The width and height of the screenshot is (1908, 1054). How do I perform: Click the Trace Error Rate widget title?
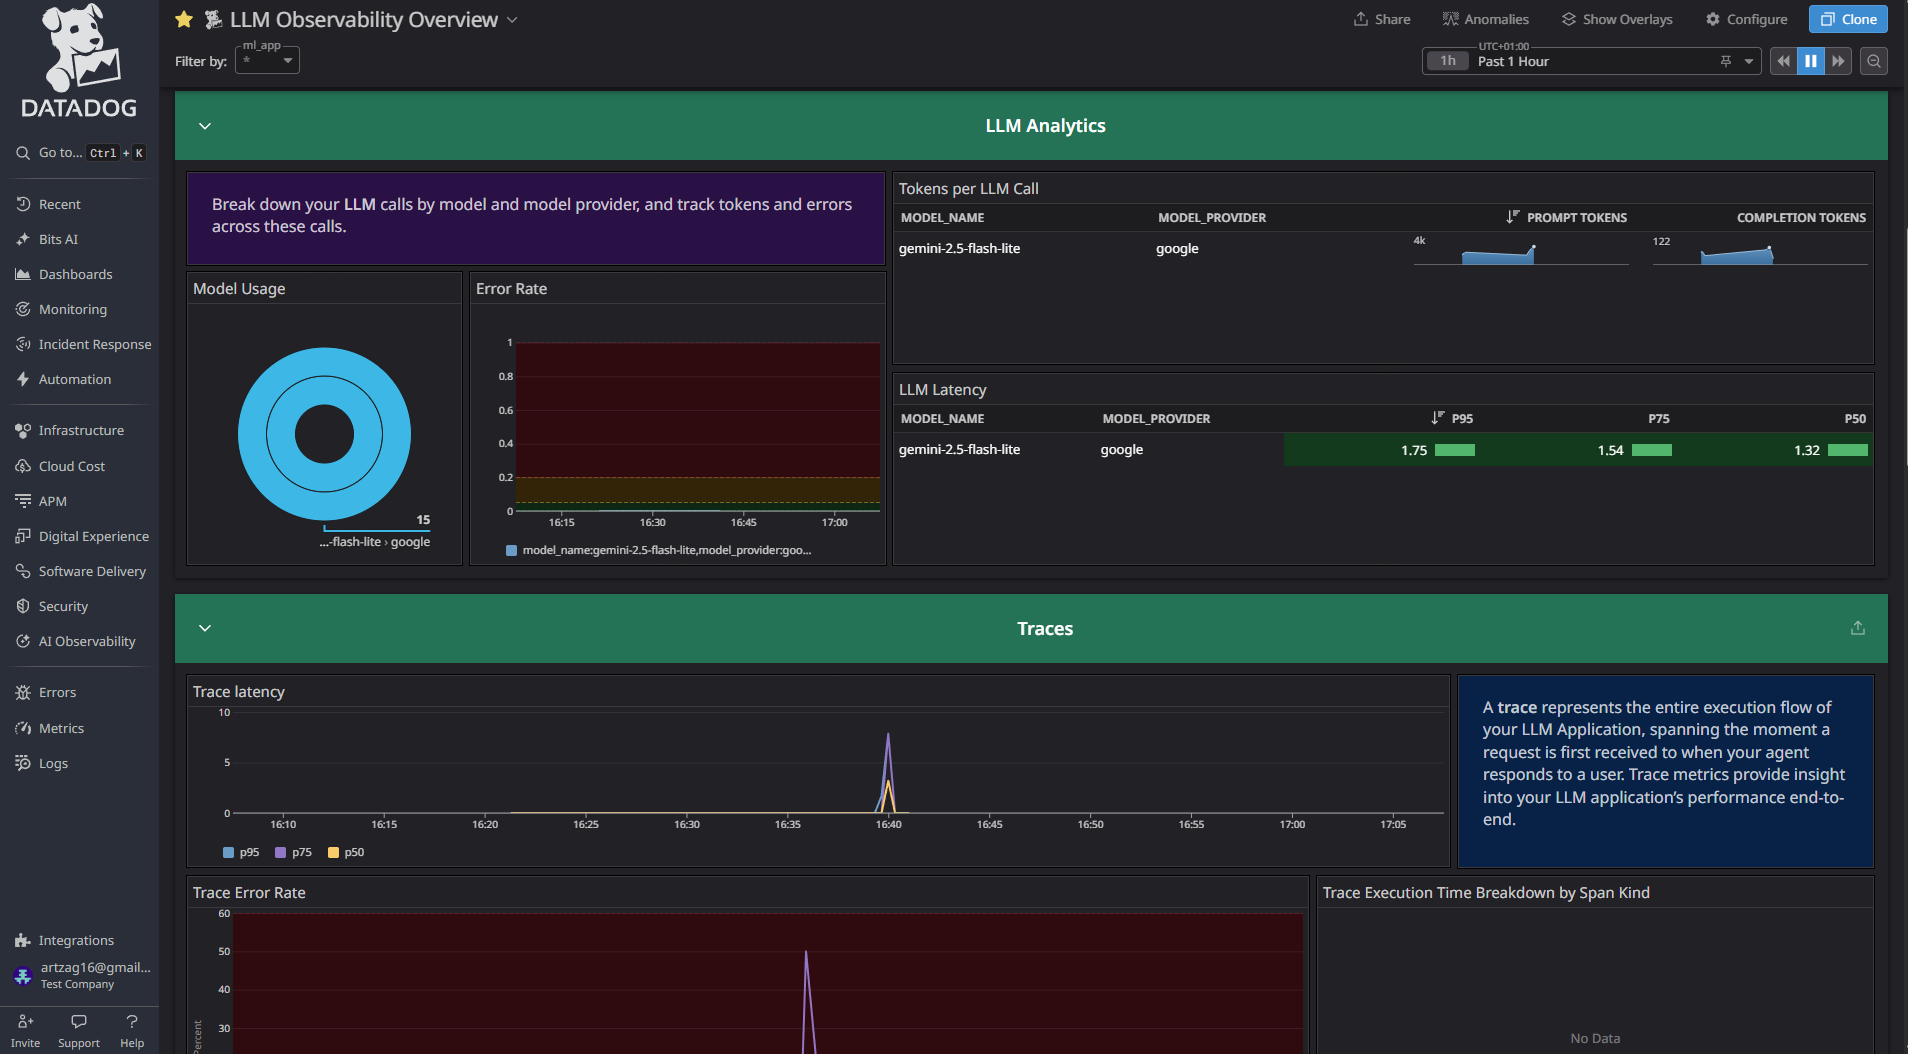click(249, 892)
